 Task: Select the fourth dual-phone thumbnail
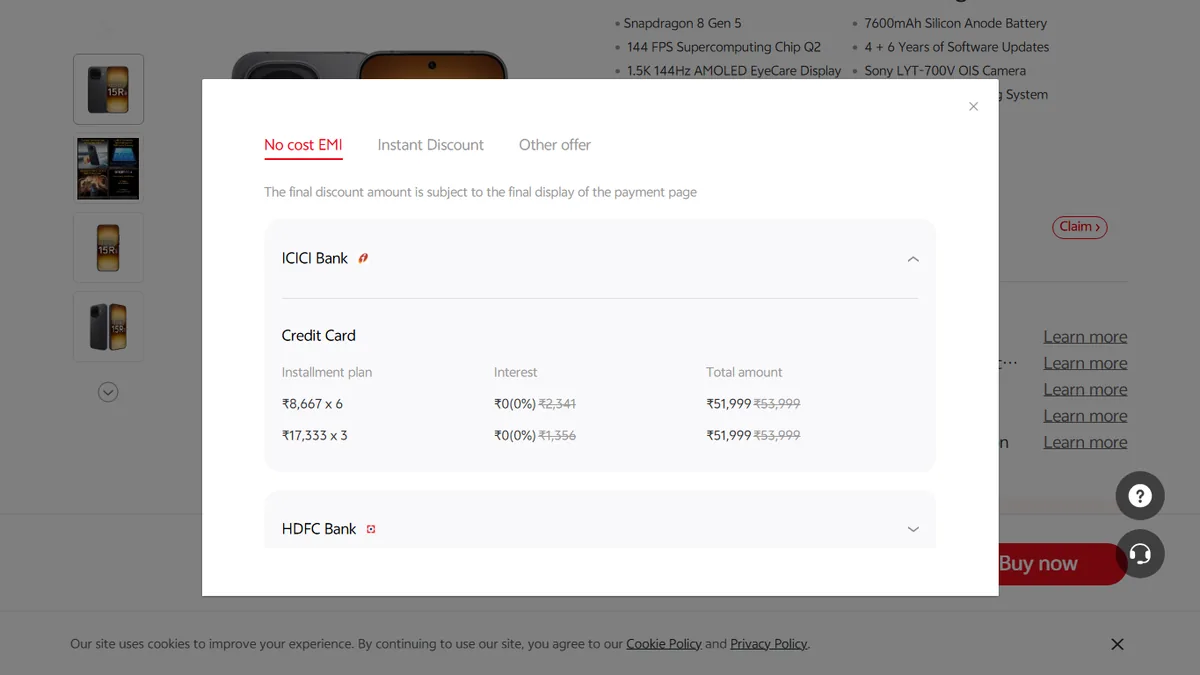[108, 327]
